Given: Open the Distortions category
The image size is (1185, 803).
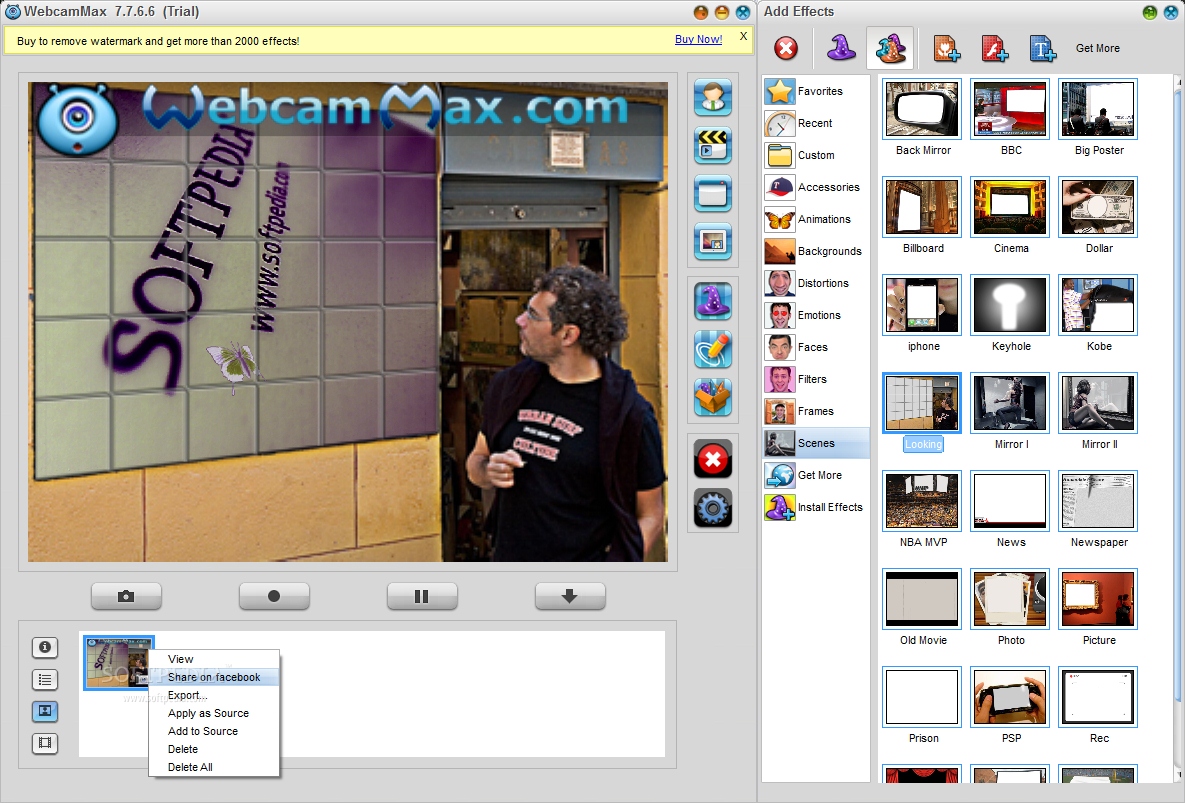Looking at the screenshot, I should 816,283.
